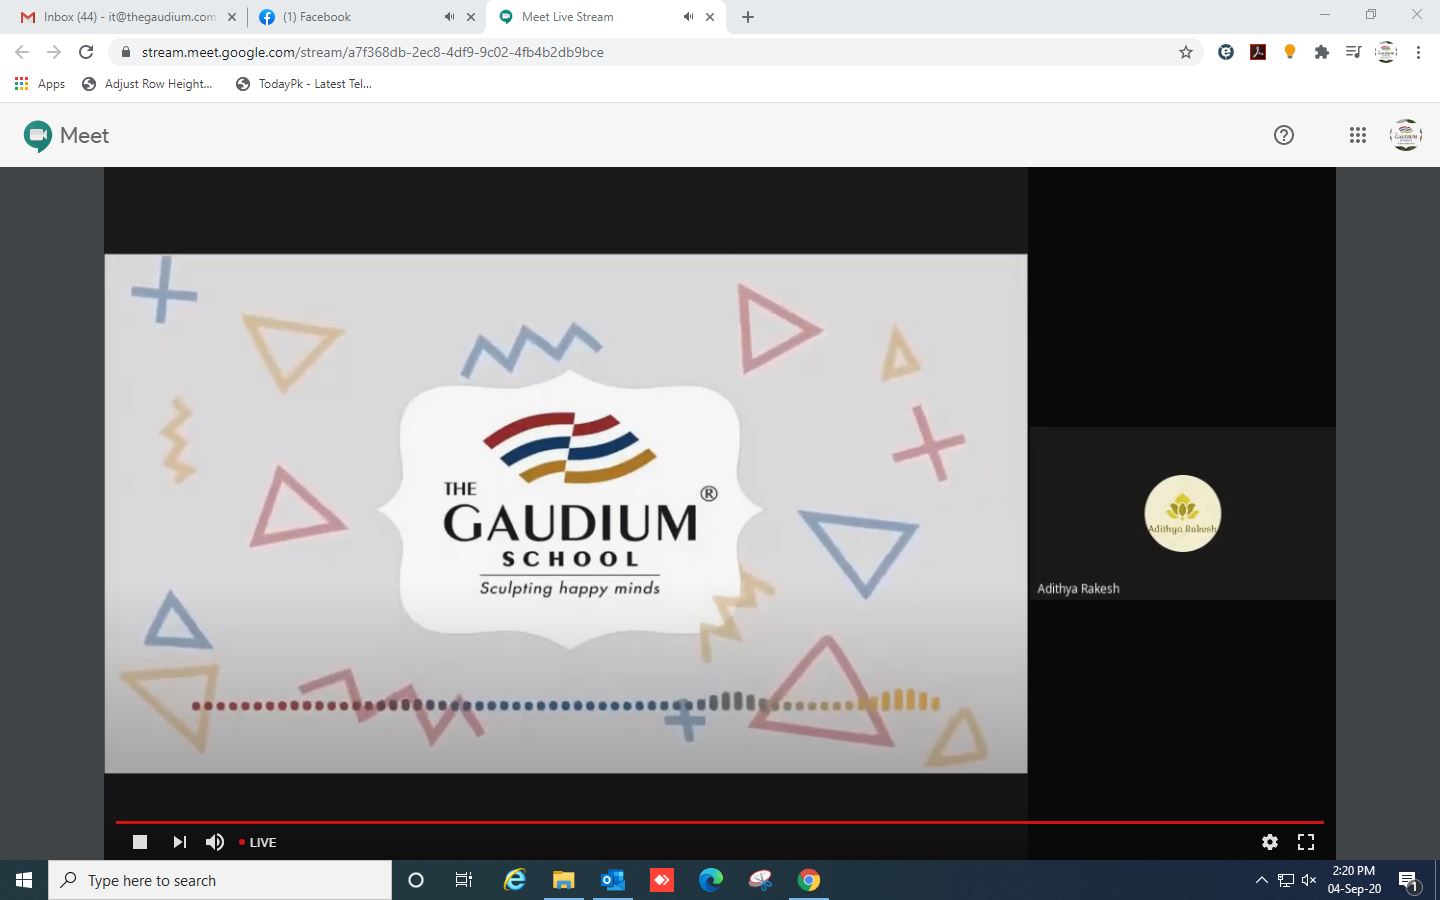The image size is (1440, 900).
Task: Click the red stream progress bar
Action: point(720,822)
